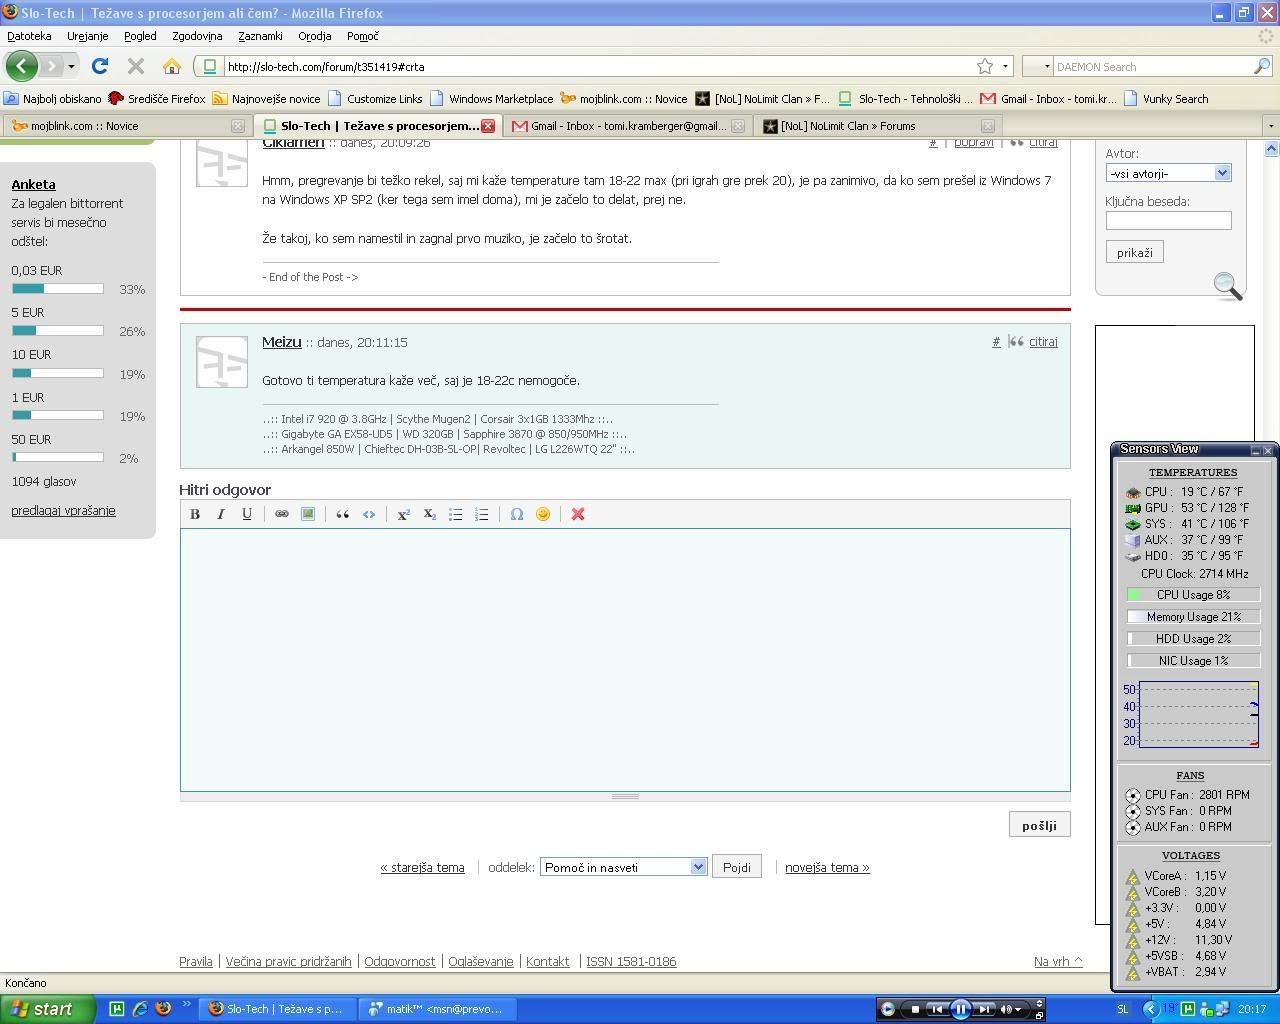Go back with Firefox back arrow
Screen dimensions: 1280x1024
click(22, 66)
